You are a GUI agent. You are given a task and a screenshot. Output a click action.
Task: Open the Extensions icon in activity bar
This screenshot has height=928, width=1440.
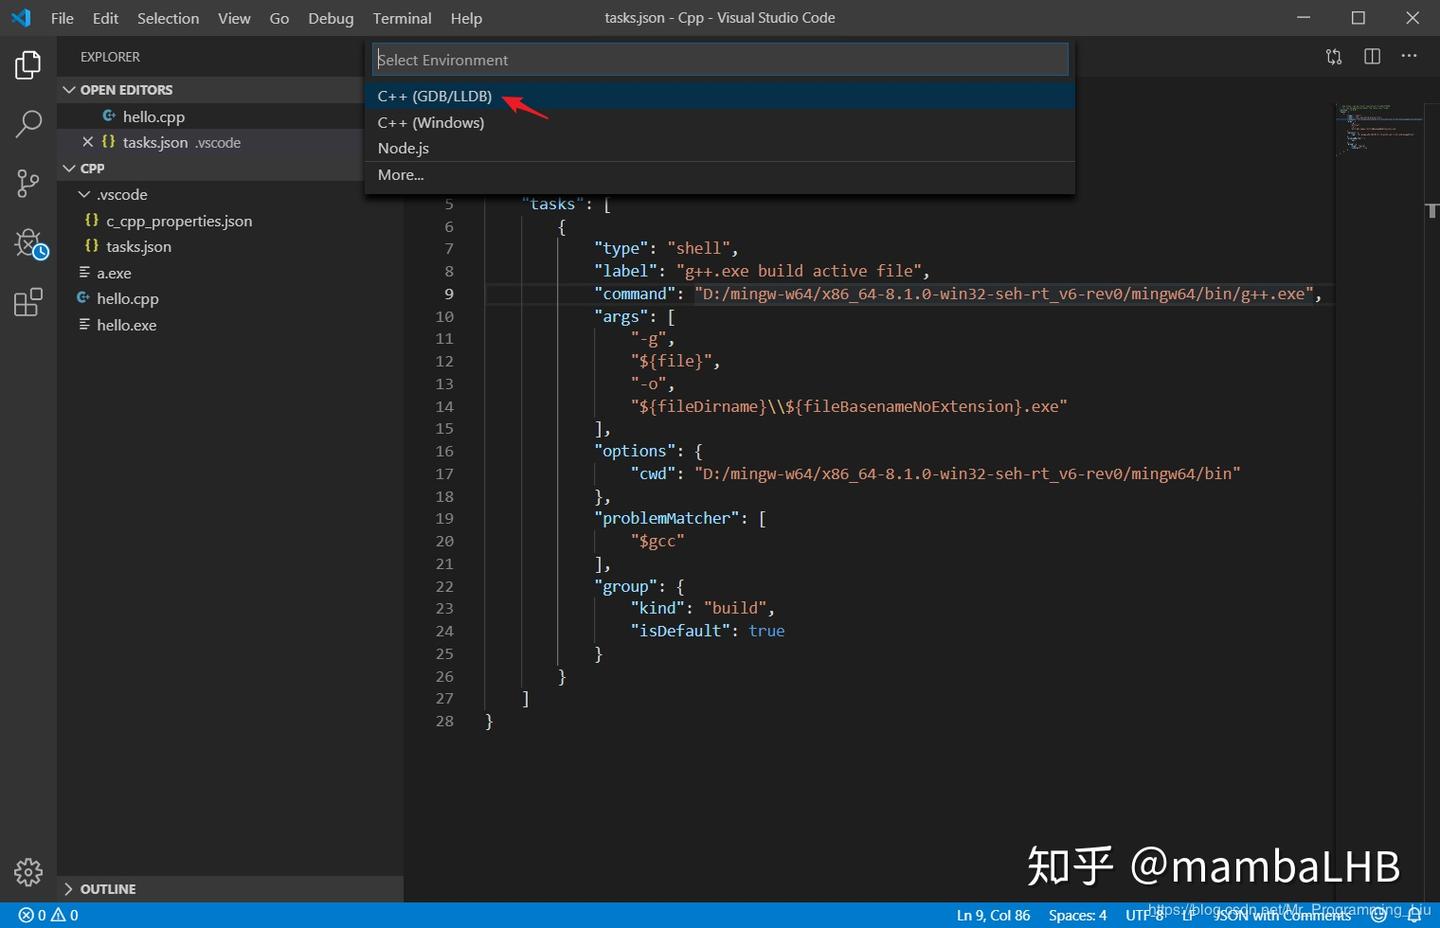point(27,302)
